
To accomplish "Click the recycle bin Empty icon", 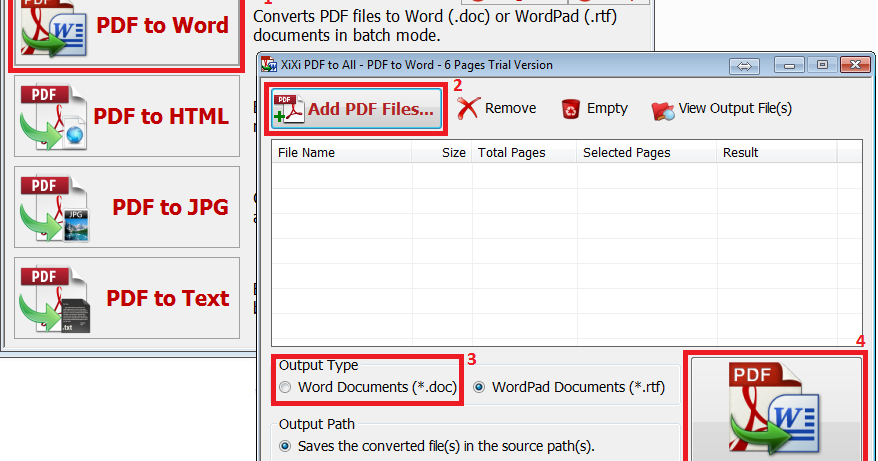I will [x=570, y=109].
